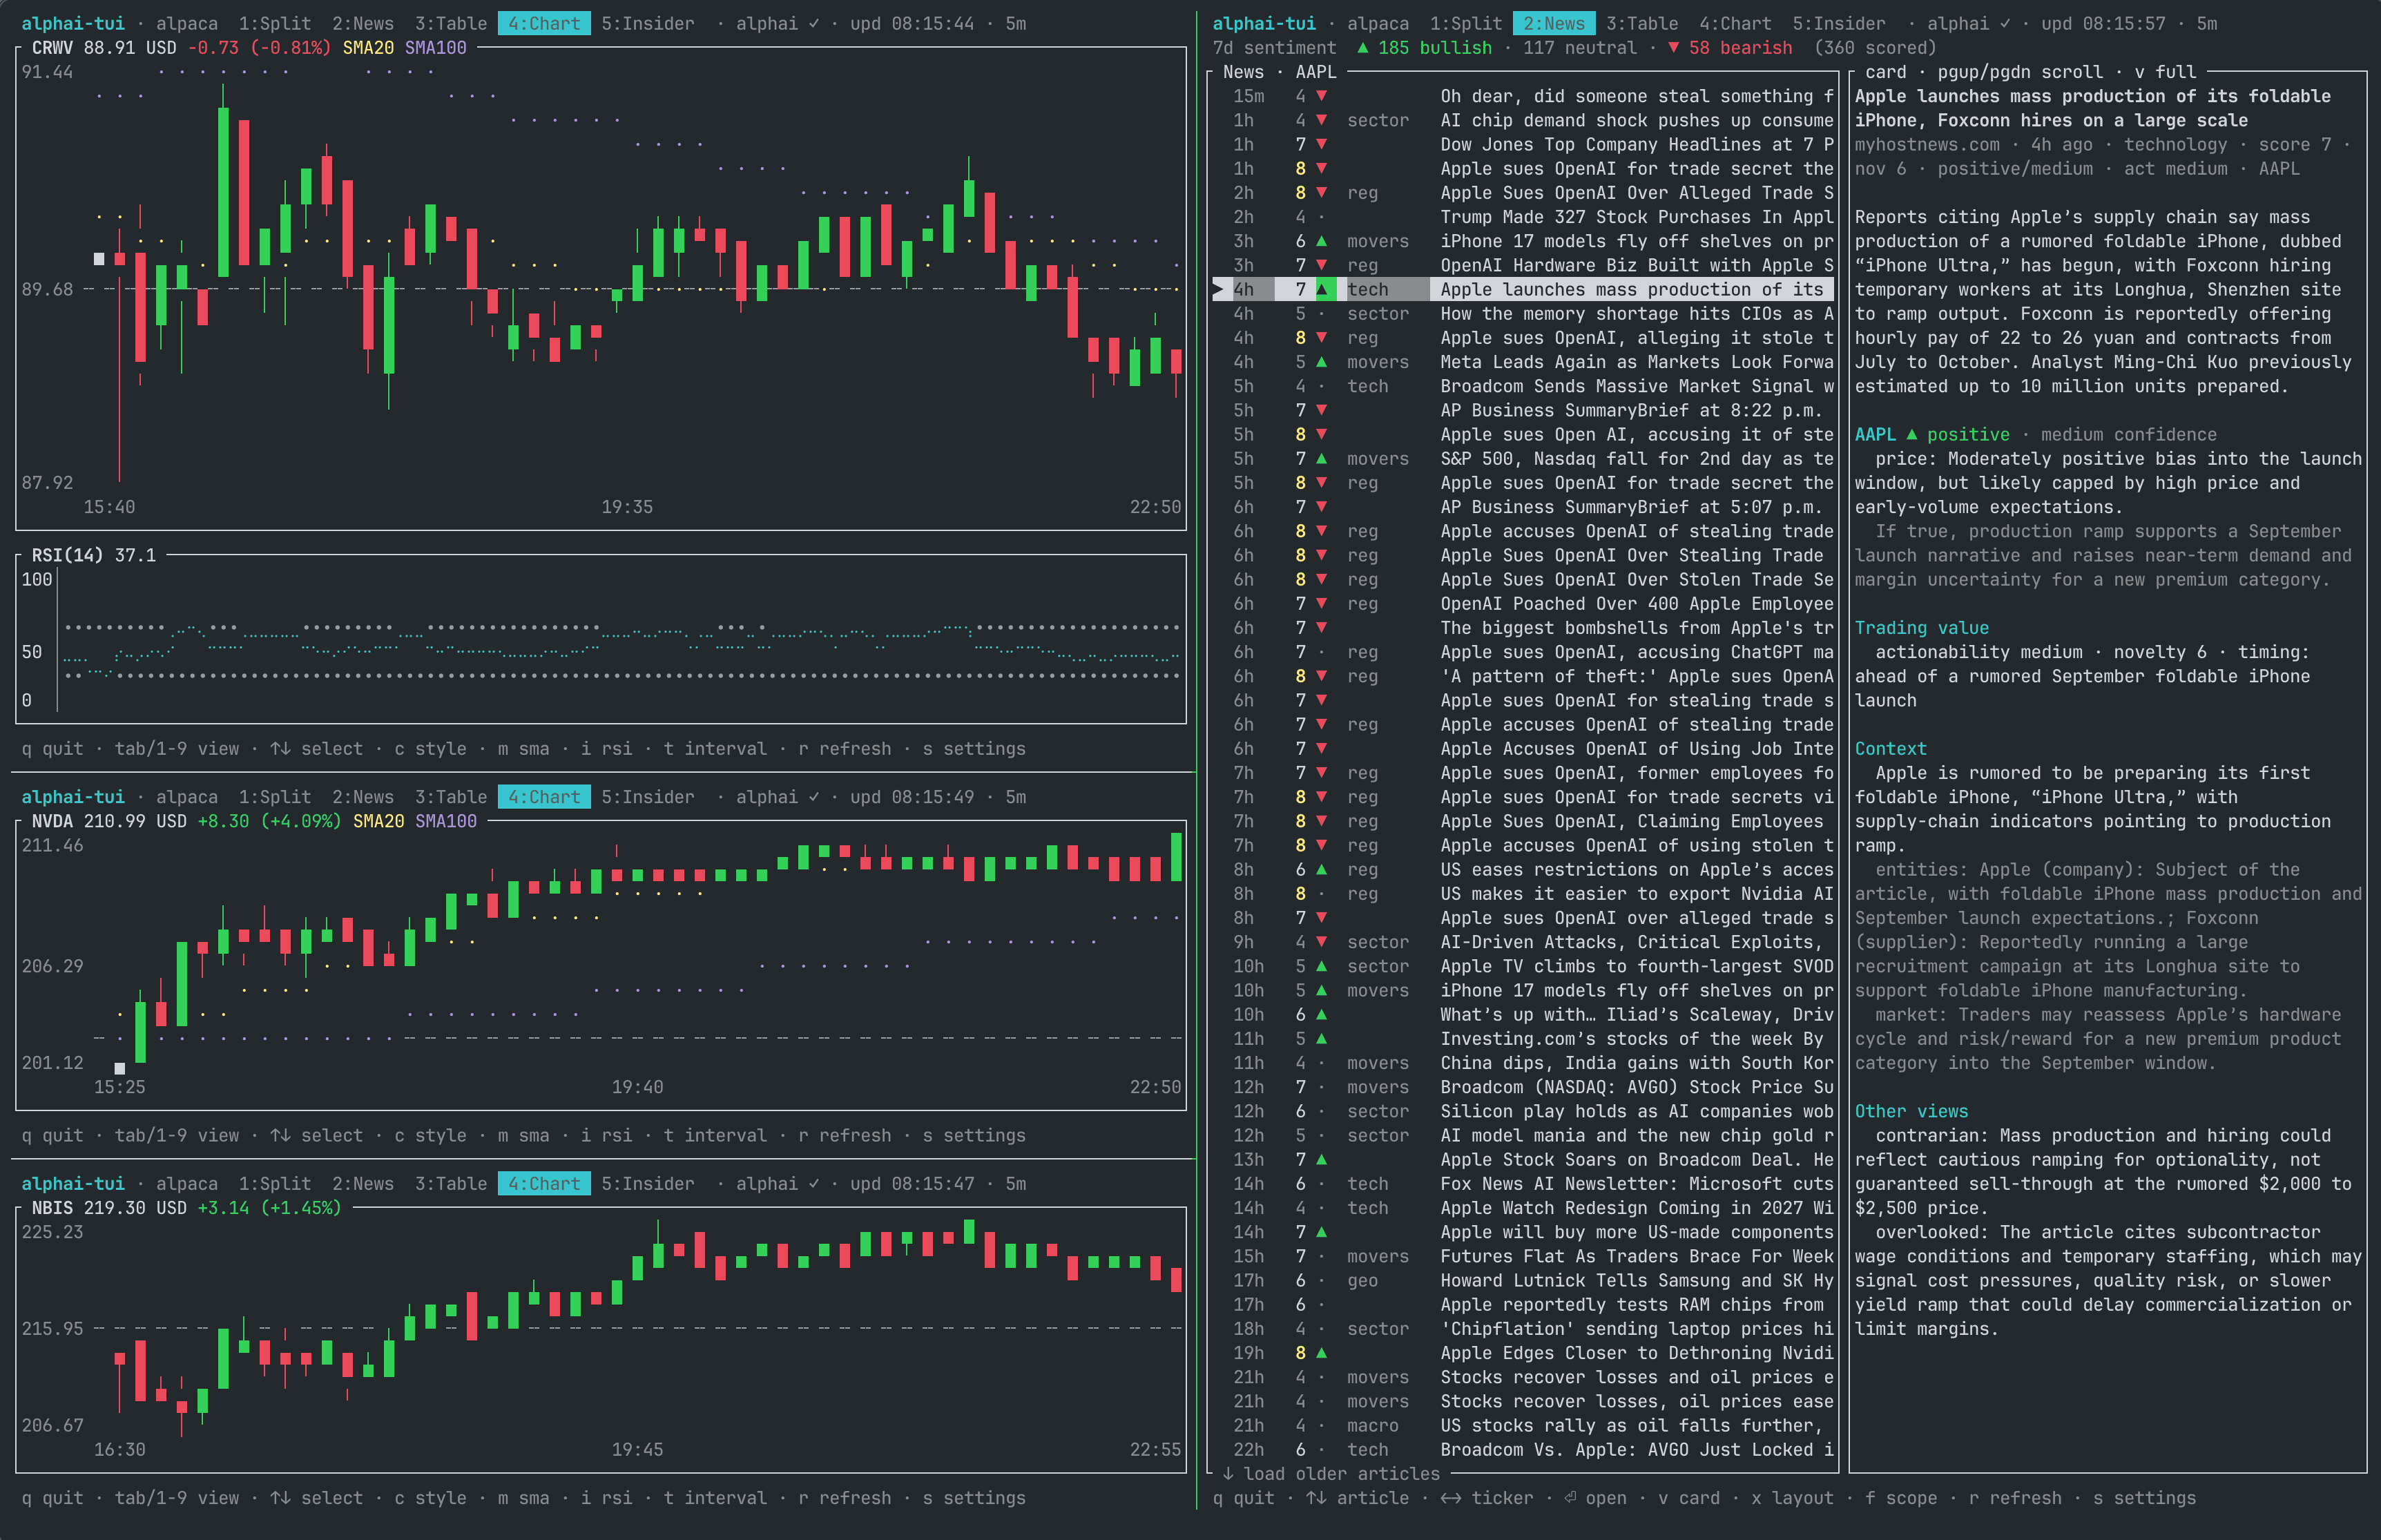Click the up-down select arrows in CRWV footer
The height and width of the screenshot is (1540, 2381).
(x=280, y=749)
